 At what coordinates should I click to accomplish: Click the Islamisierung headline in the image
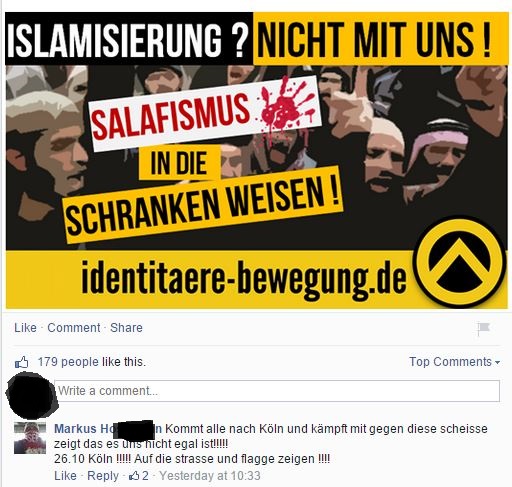tap(128, 39)
